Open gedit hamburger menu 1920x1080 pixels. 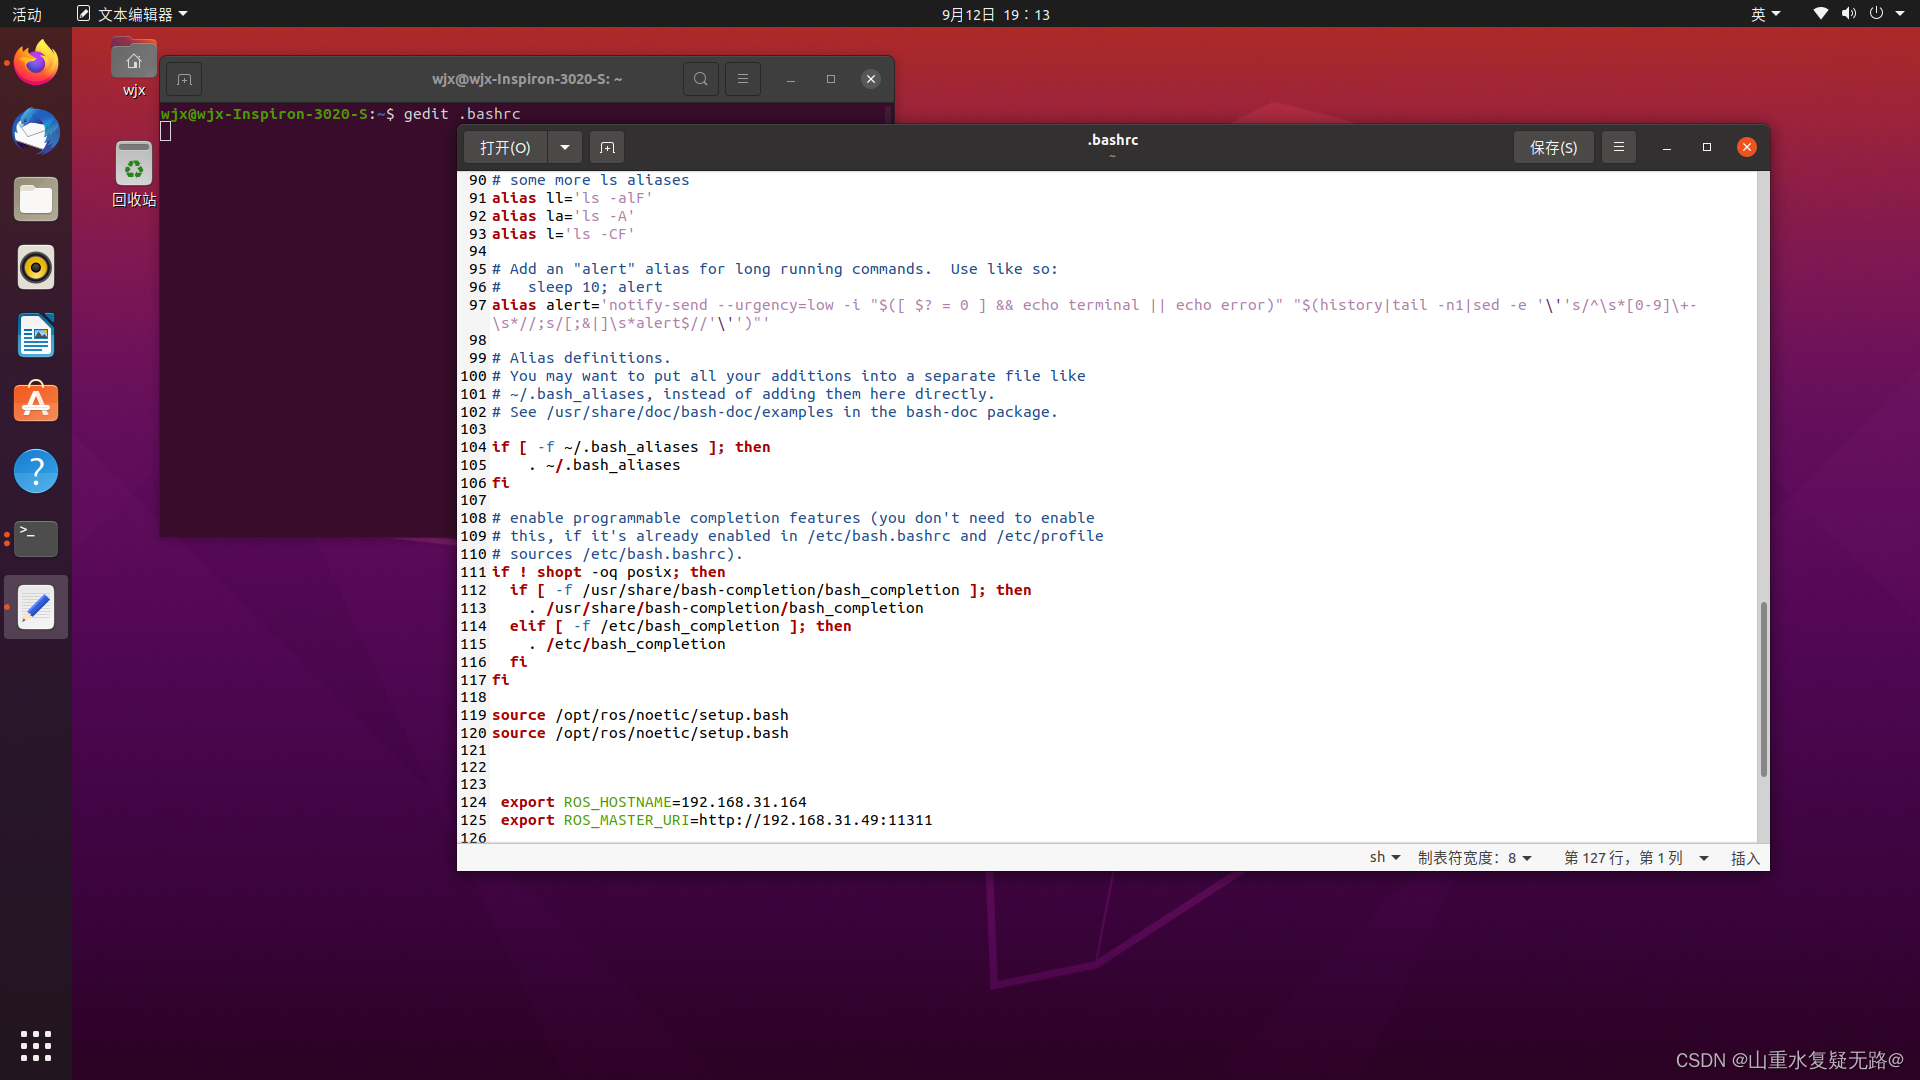[1619, 147]
